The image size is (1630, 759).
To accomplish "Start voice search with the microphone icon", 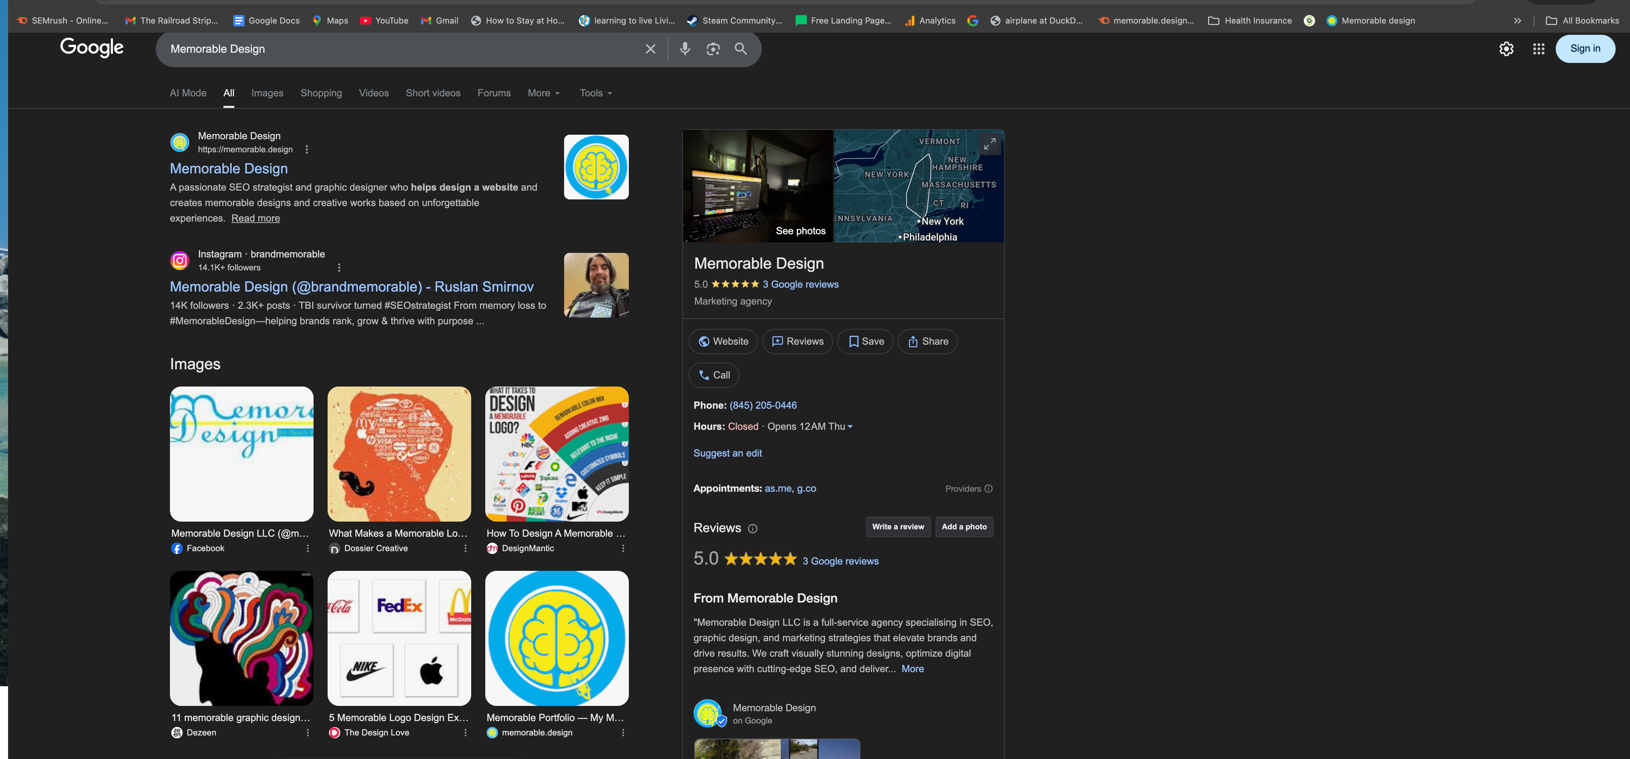I will click(685, 49).
